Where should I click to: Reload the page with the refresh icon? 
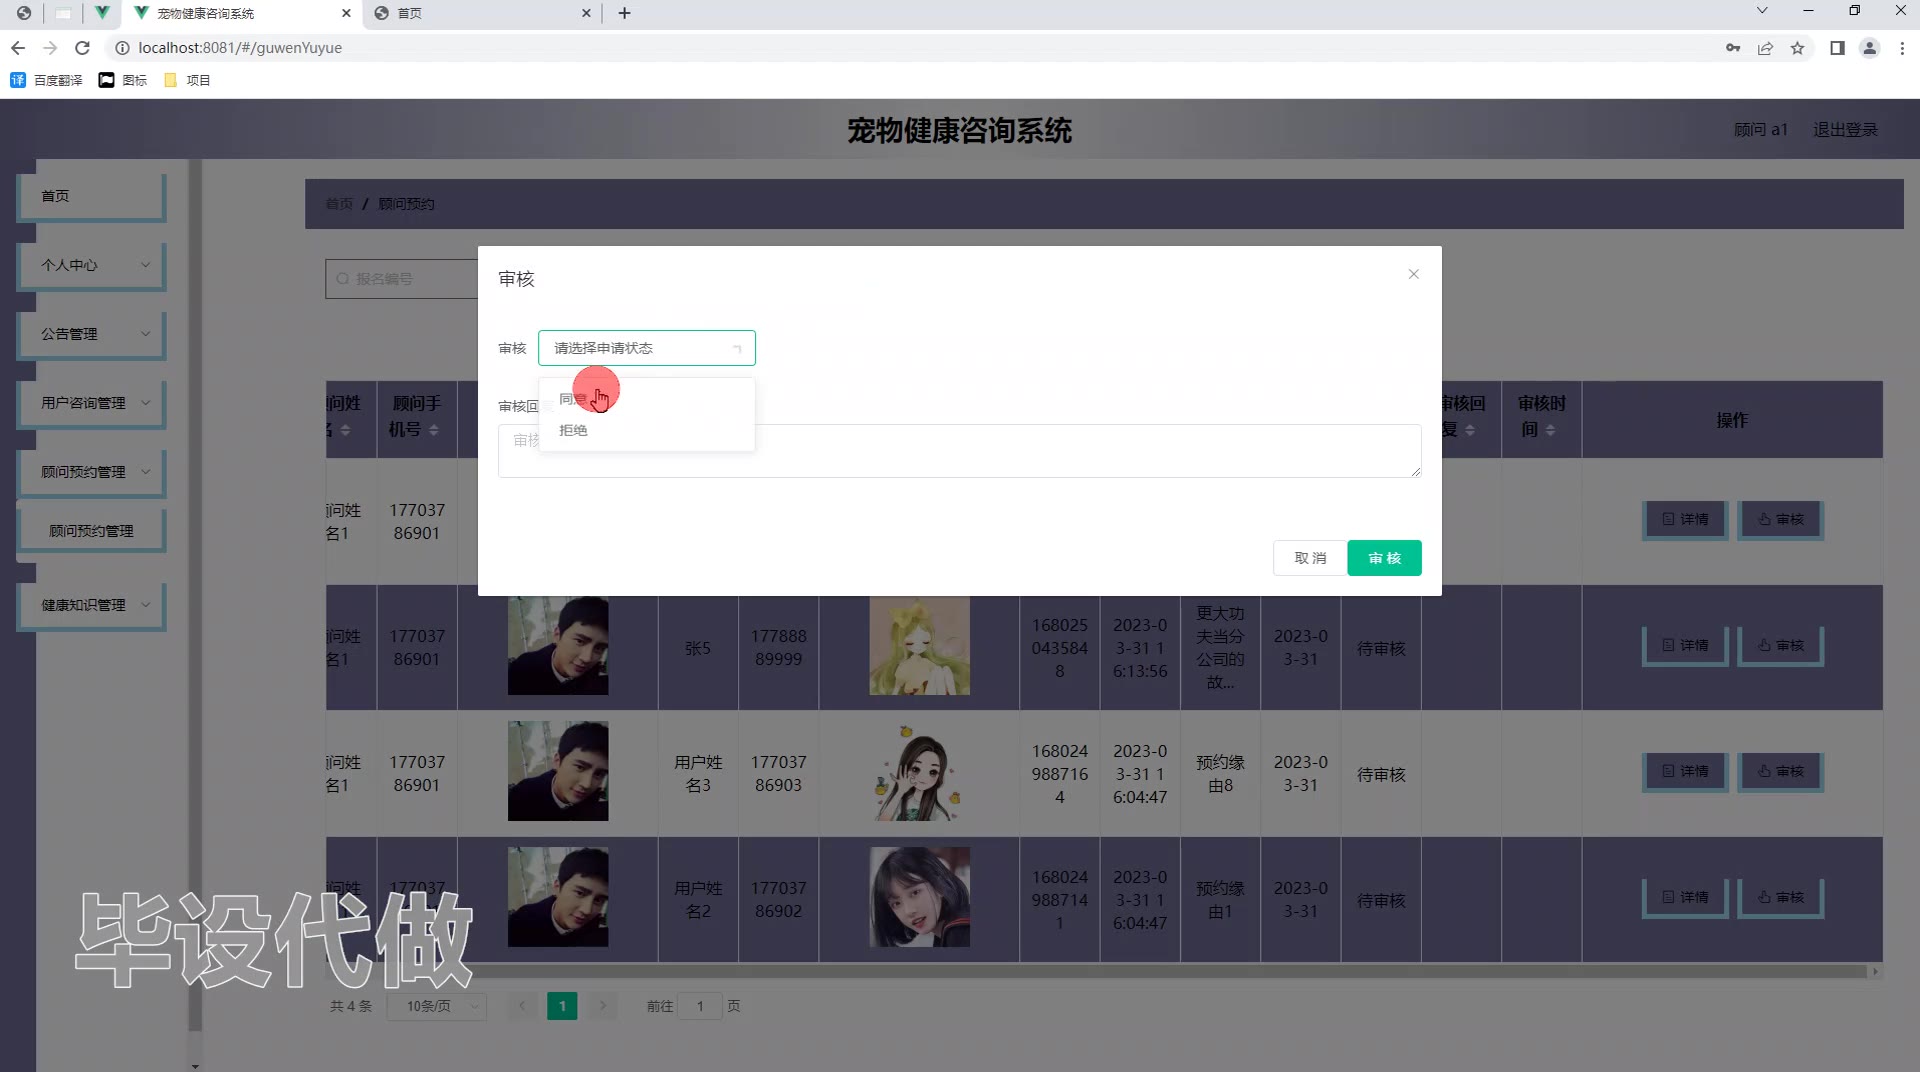click(x=83, y=48)
